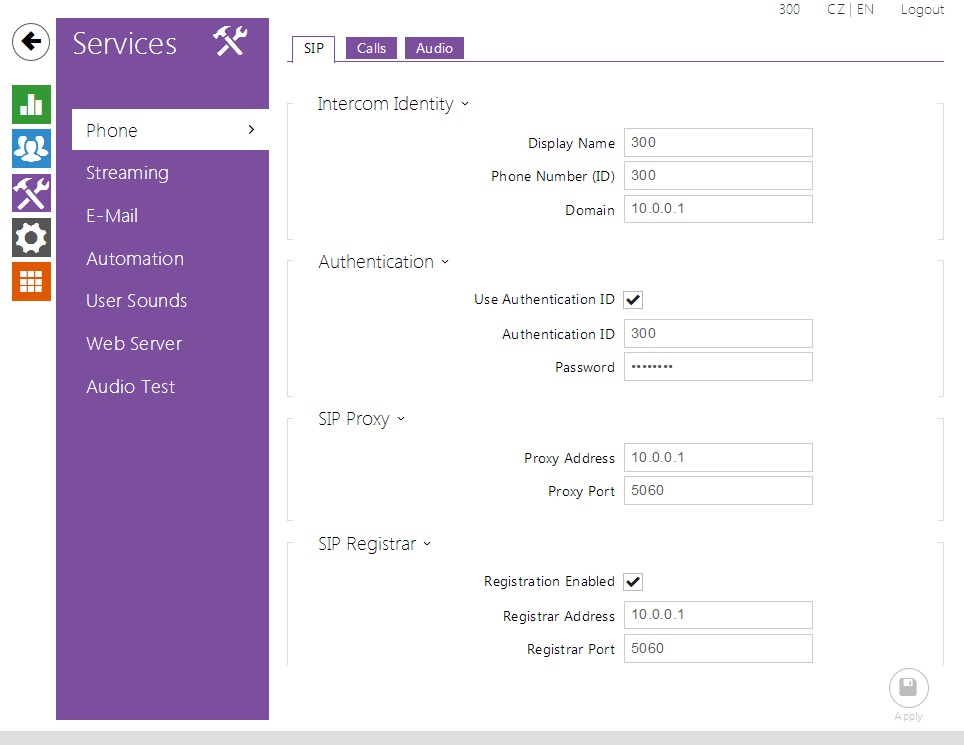Switch to the Audio tab
The width and height of the screenshot is (964, 745).
coord(434,48)
